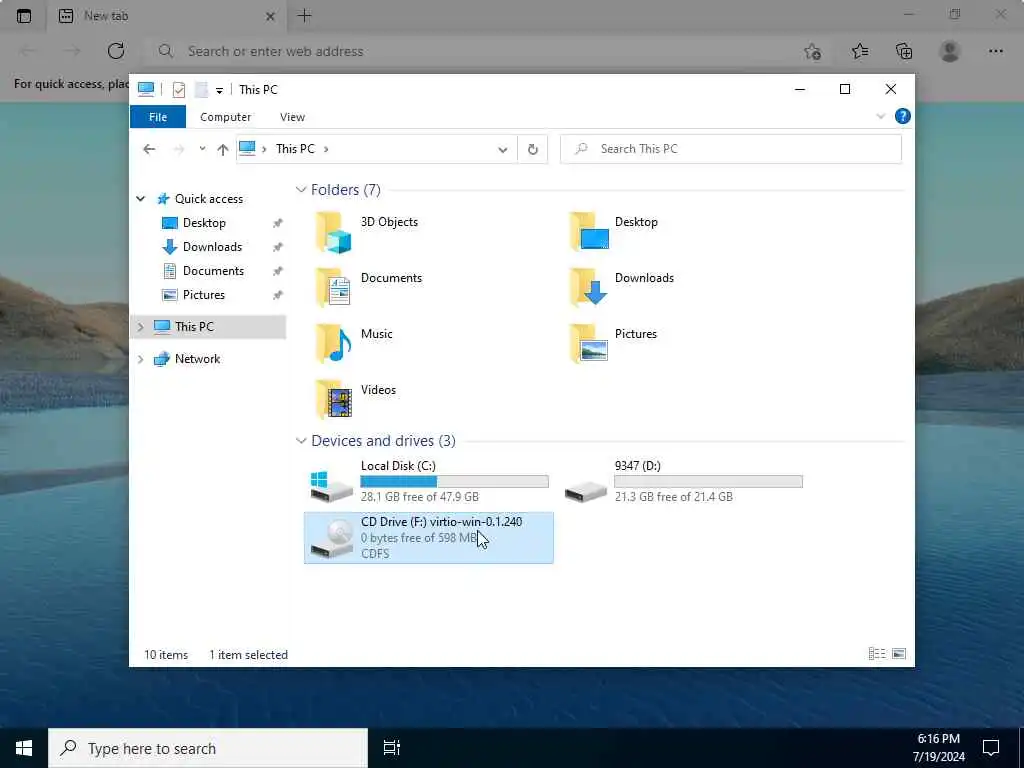Screen dimensions: 1024x768
Task: Switch to large icons view in status bar
Action: point(899,654)
